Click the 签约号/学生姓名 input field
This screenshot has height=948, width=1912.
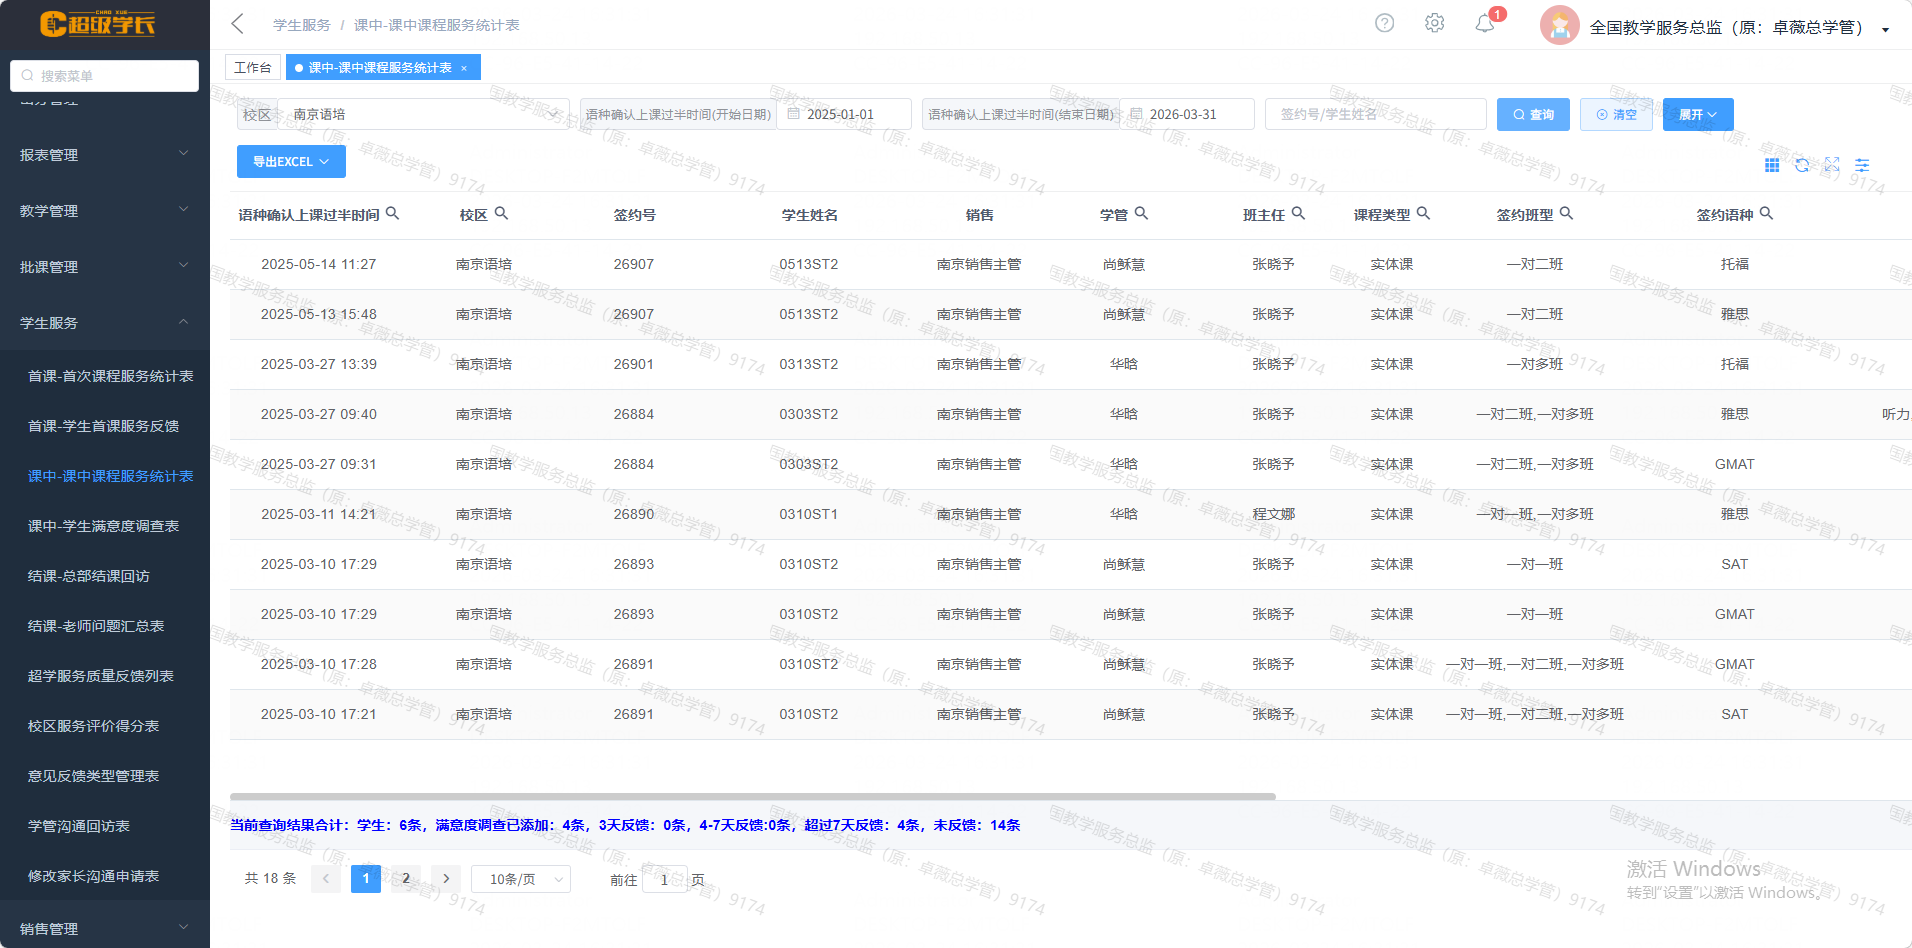pyautogui.click(x=1375, y=114)
